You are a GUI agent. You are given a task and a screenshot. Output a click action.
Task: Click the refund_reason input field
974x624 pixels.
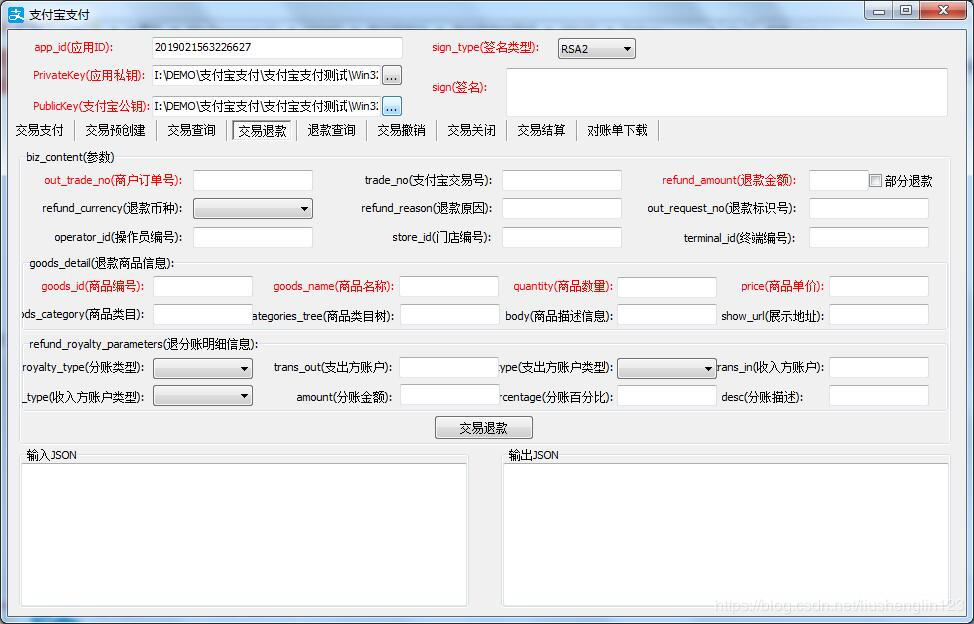coord(562,209)
